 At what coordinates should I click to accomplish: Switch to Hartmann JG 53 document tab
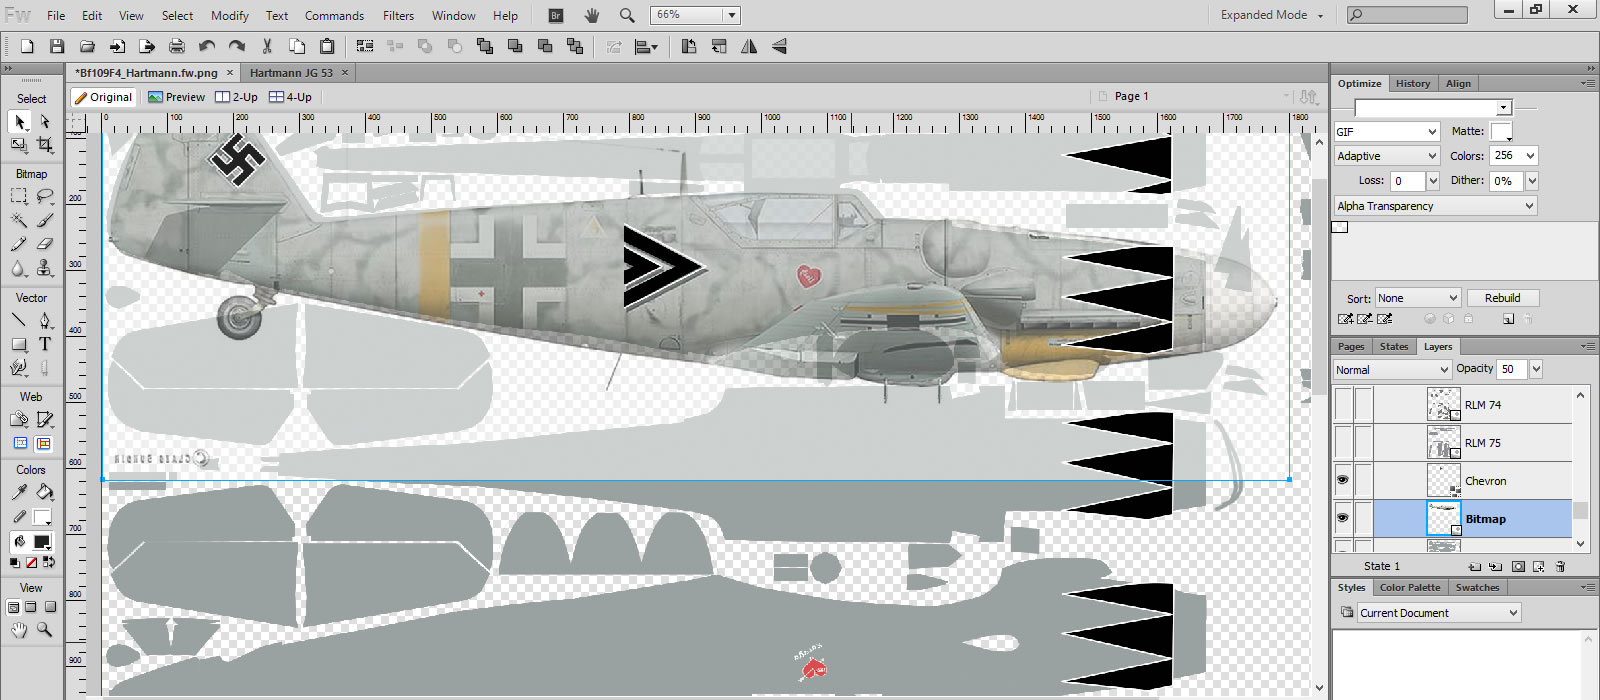pos(291,73)
